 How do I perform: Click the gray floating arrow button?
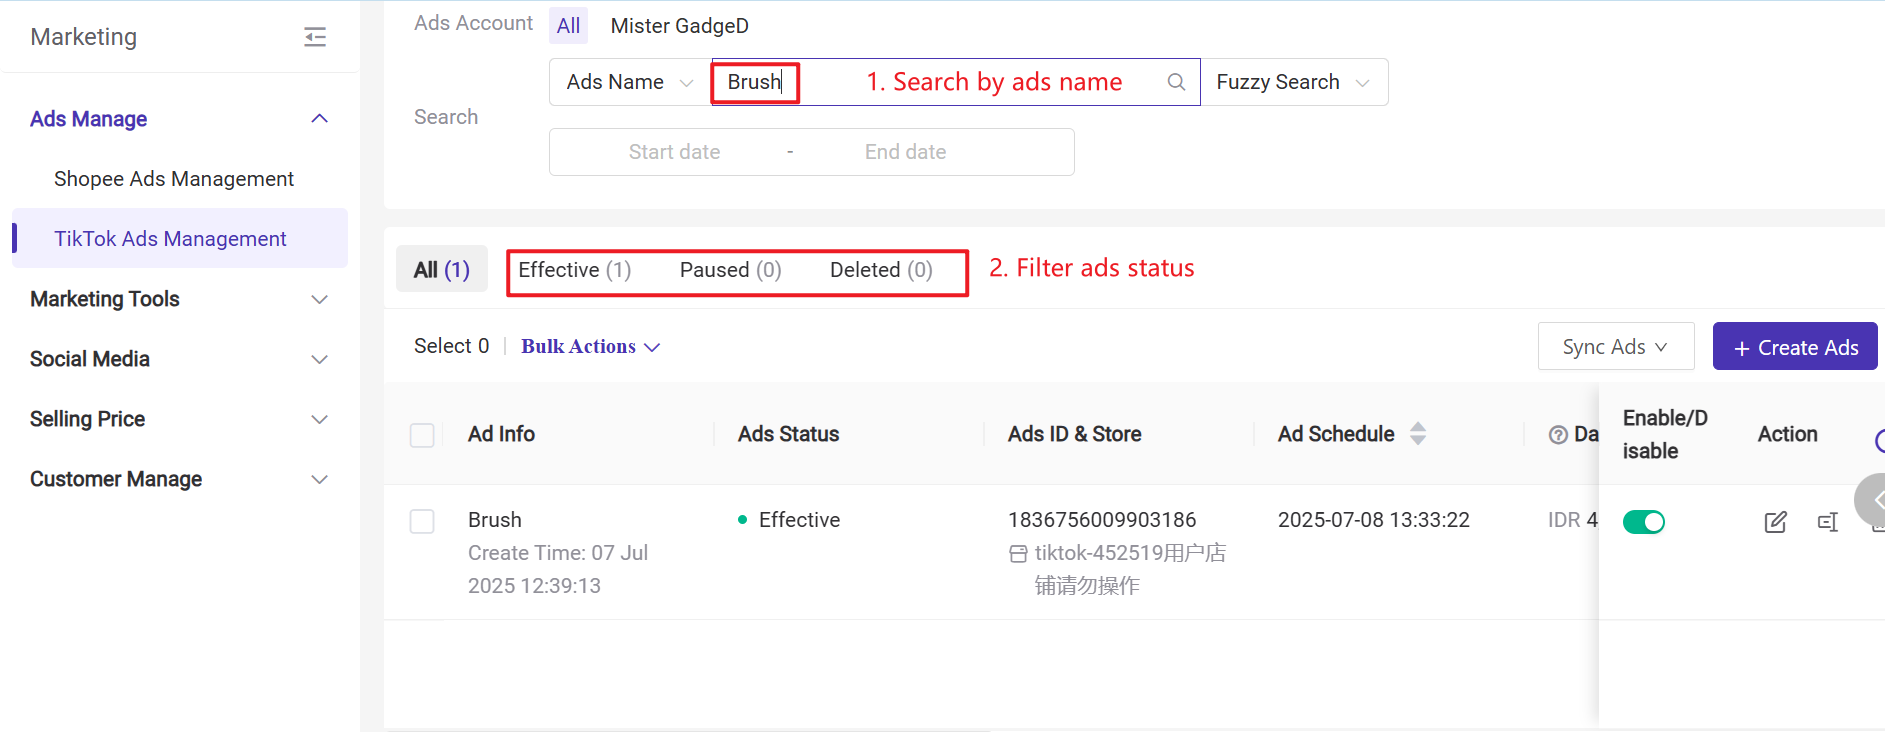click(x=1871, y=500)
